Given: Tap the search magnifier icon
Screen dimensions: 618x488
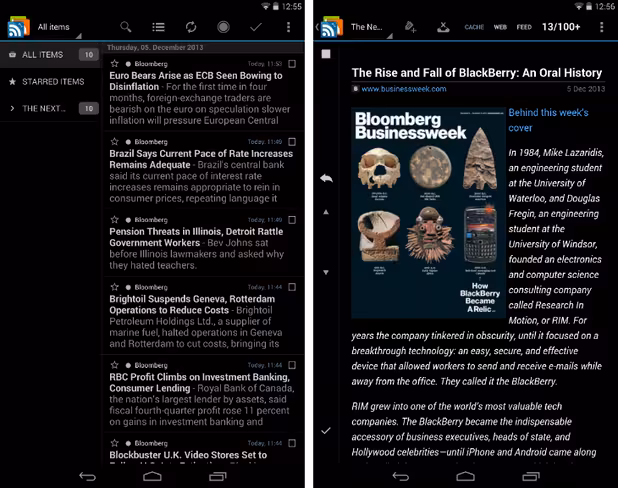Looking at the screenshot, I should click(x=125, y=27).
